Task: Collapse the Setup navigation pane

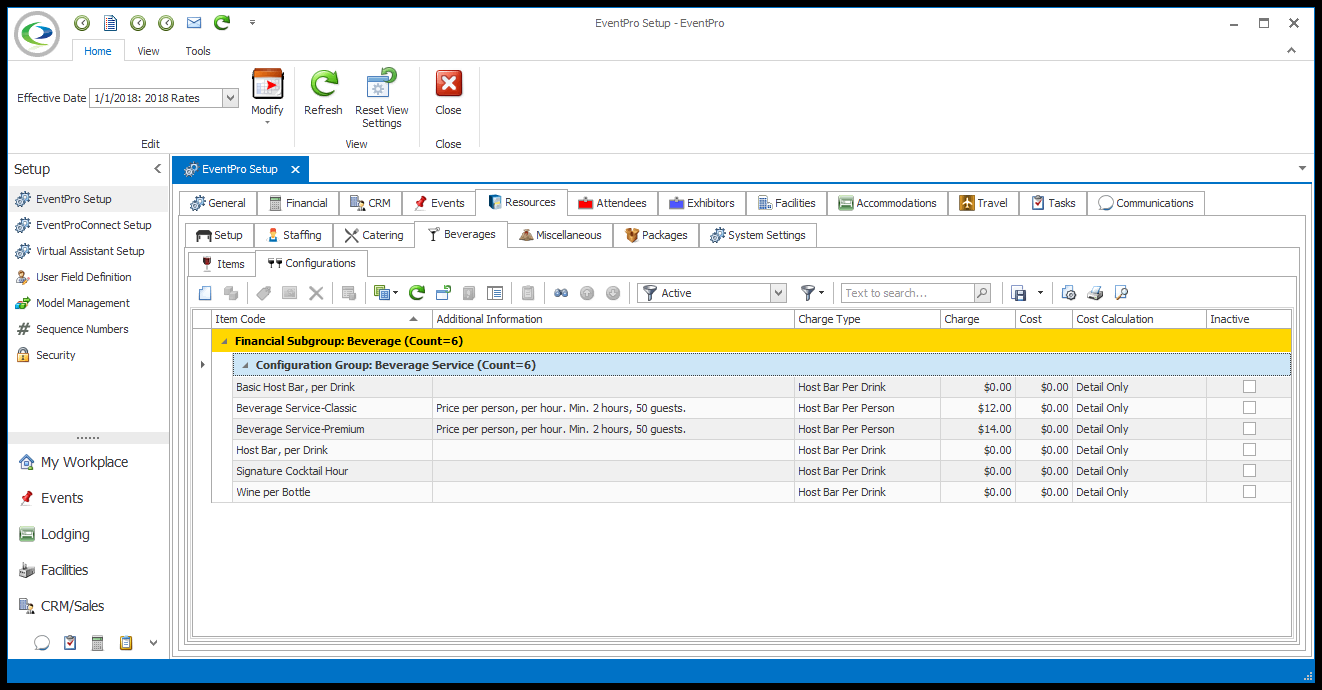Action: click(157, 169)
